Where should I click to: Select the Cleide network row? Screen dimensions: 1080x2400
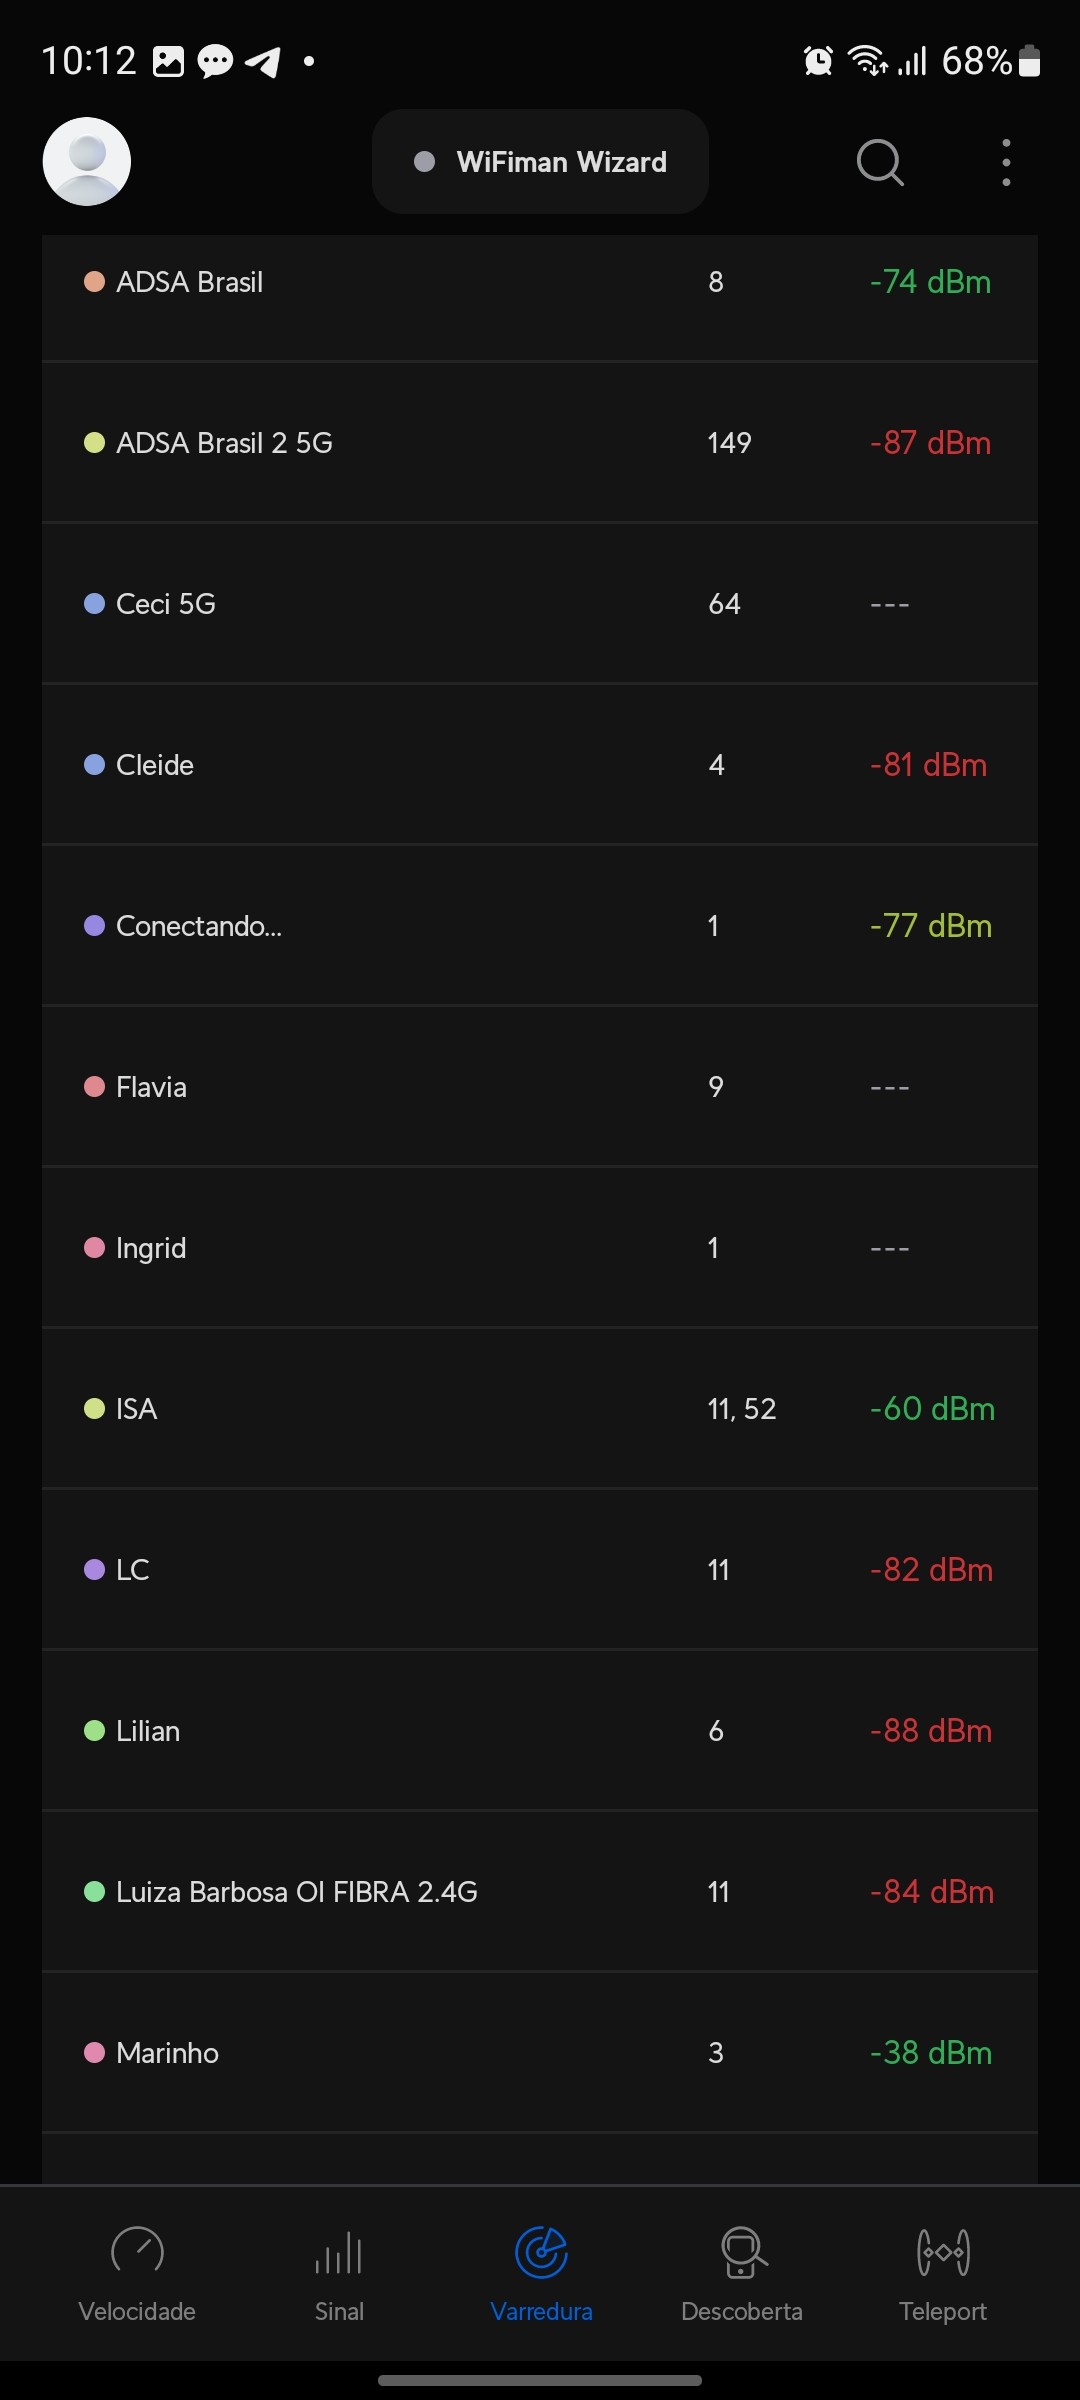click(x=155, y=765)
